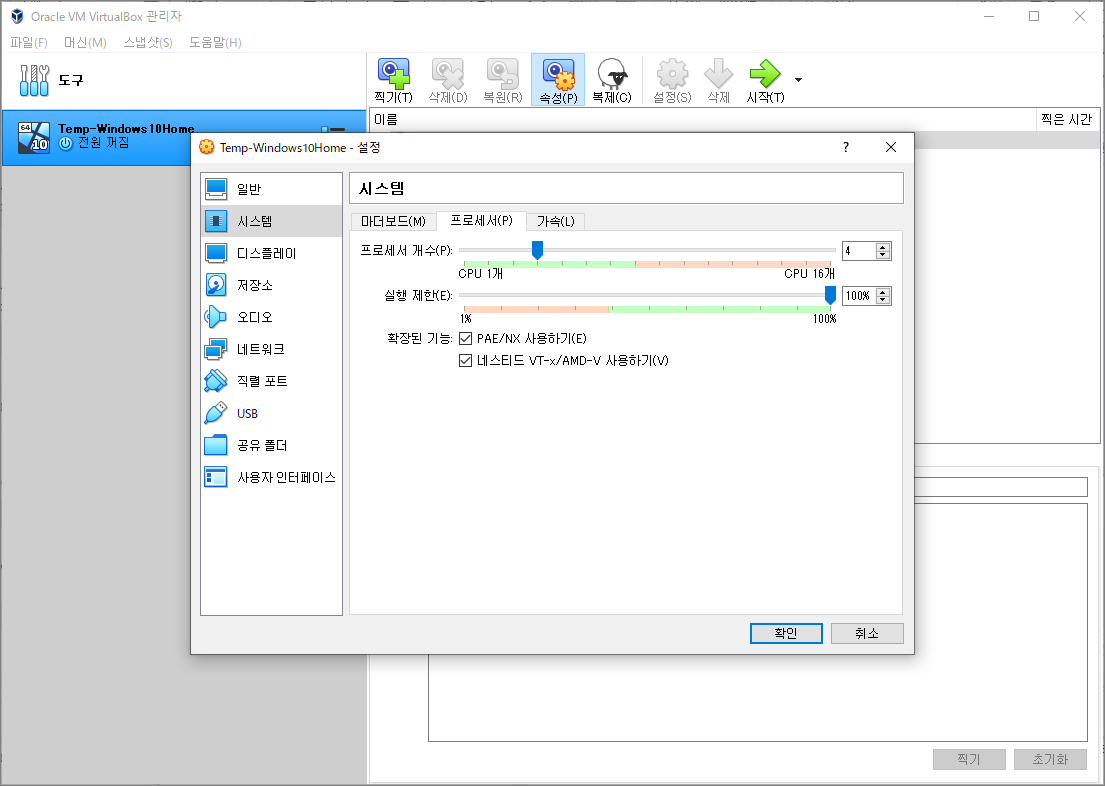Decrease the processor count with down arrow

(x=883, y=255)
